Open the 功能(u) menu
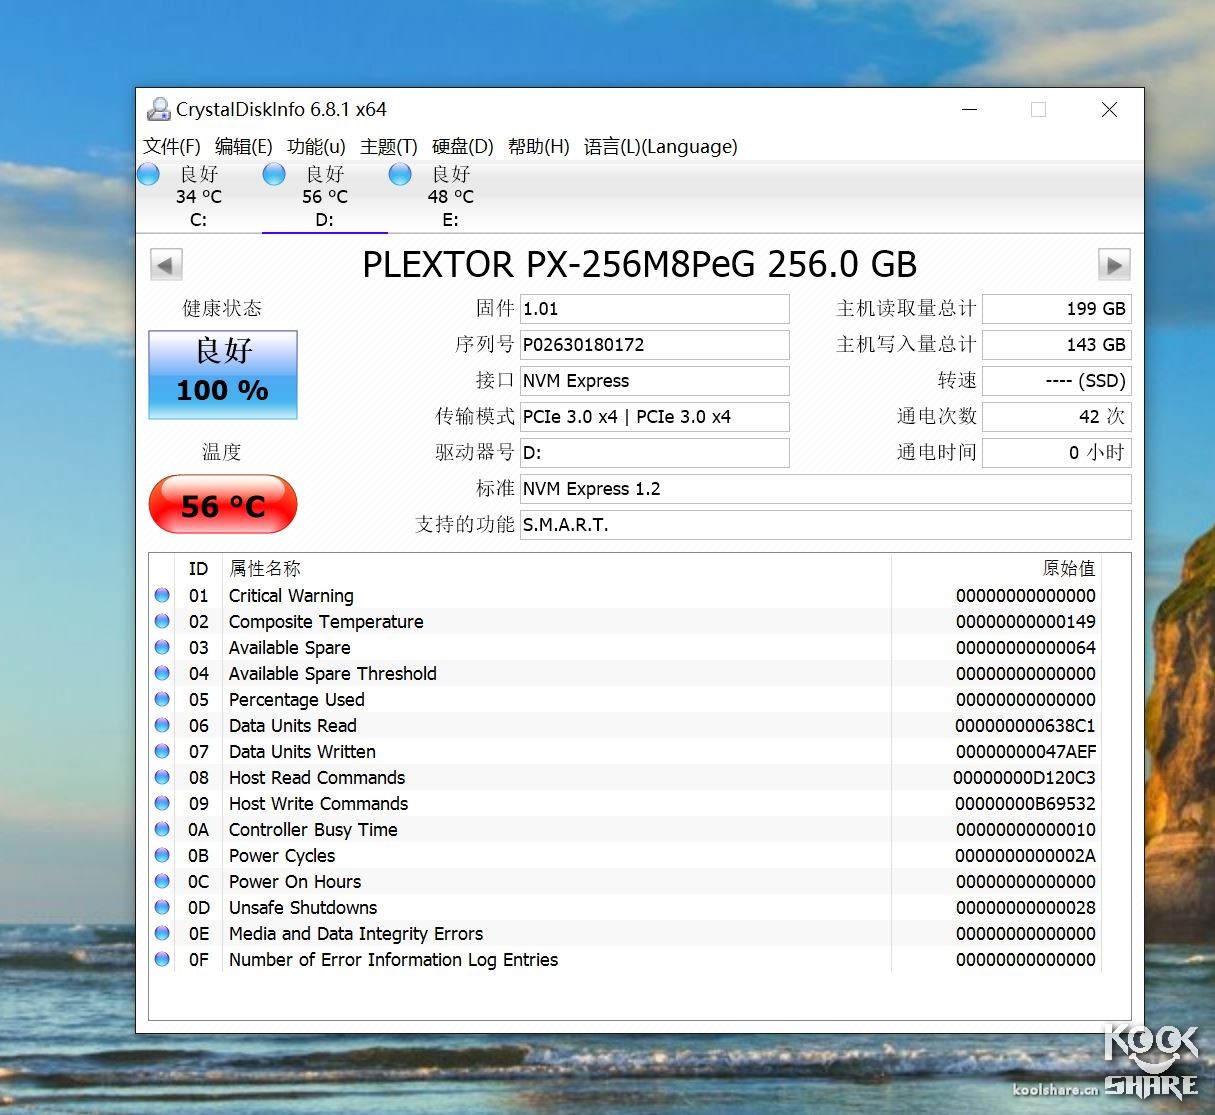The width and height of the screenshot is (1215, 1115). point(317,146)
